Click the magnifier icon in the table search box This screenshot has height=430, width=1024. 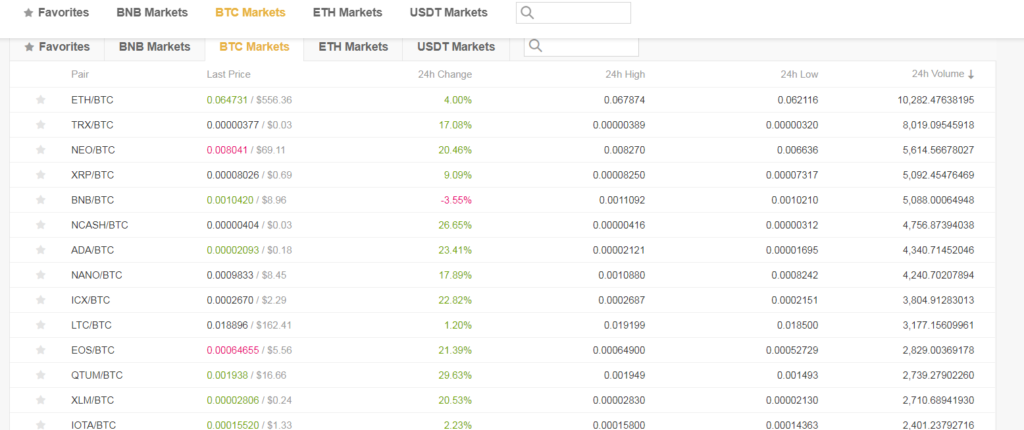click(x=537, y=47)
